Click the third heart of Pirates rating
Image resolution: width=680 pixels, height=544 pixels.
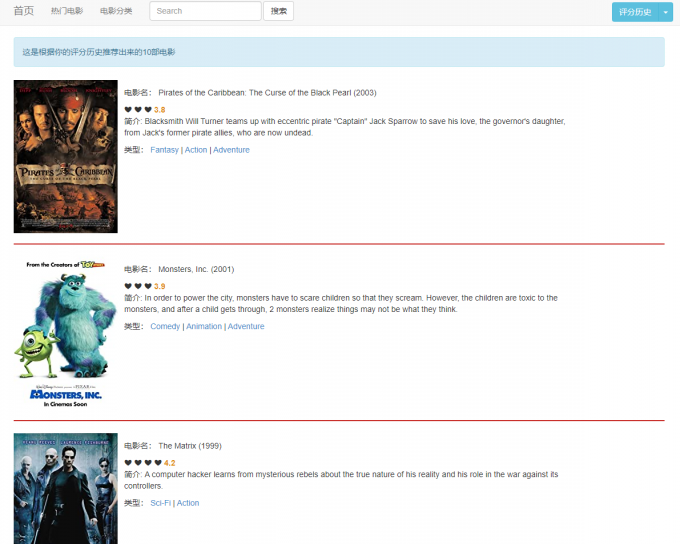148,109
